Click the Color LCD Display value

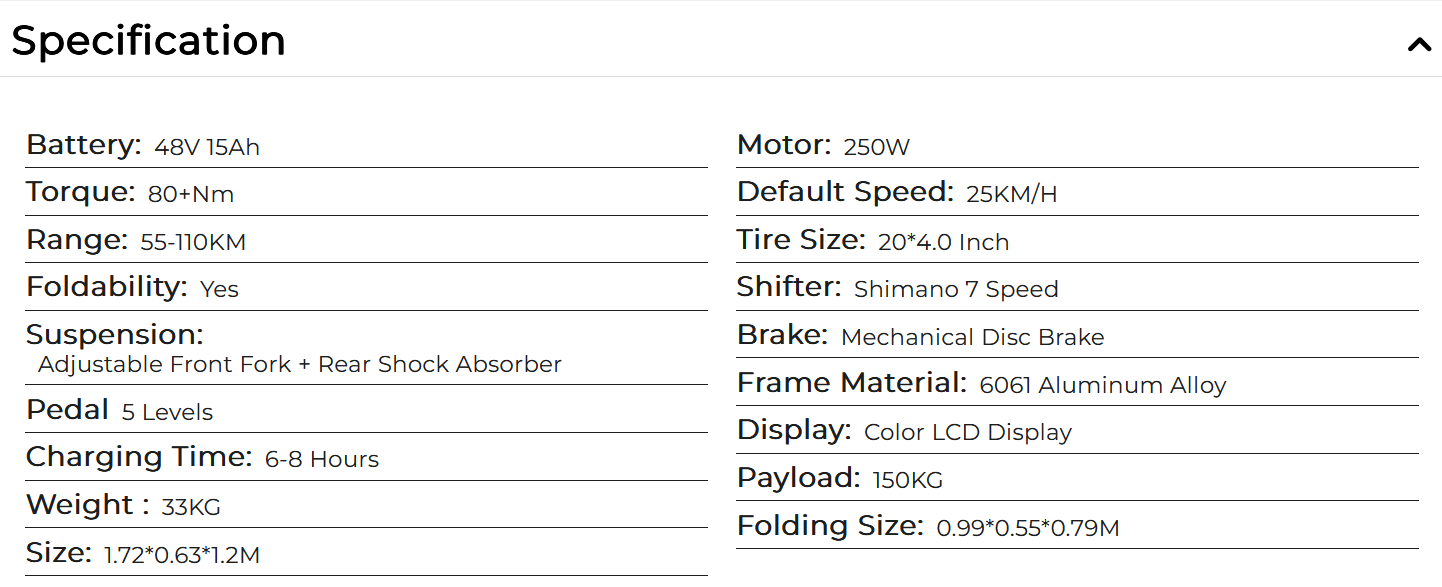point(968,433)
